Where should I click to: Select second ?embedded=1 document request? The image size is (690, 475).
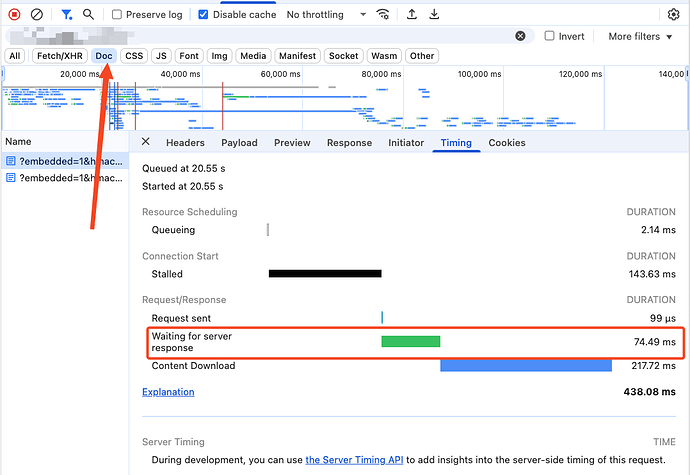pyautogui.click(x=65, y=178)
